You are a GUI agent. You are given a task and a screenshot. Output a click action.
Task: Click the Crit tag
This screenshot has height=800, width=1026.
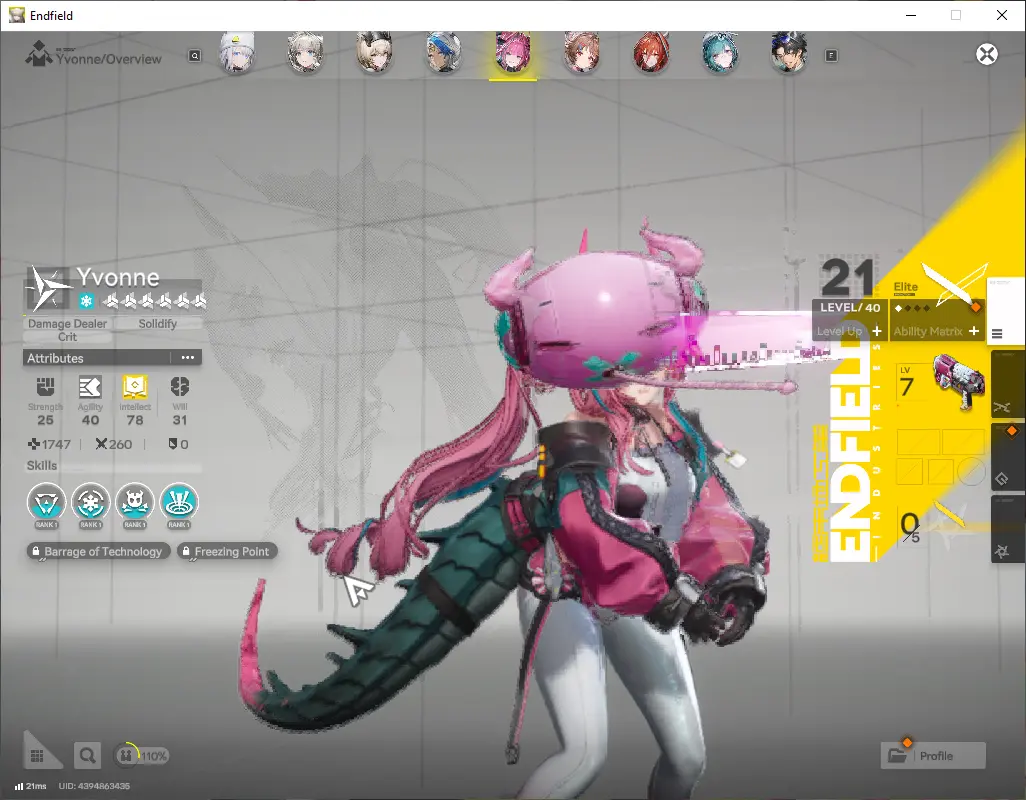67,337
